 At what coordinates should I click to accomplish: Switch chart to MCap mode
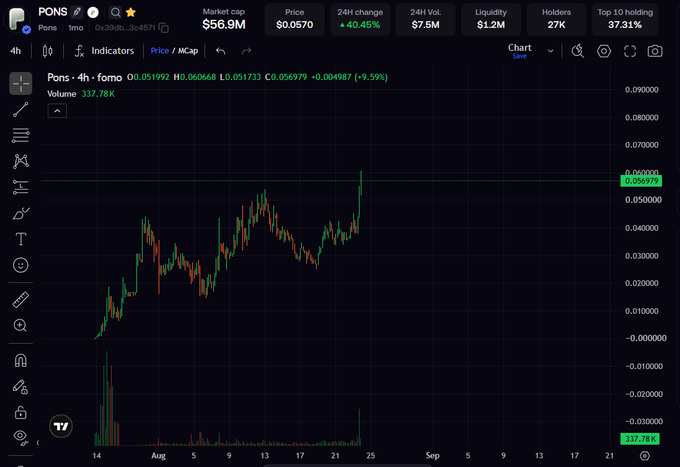(188, 51)
